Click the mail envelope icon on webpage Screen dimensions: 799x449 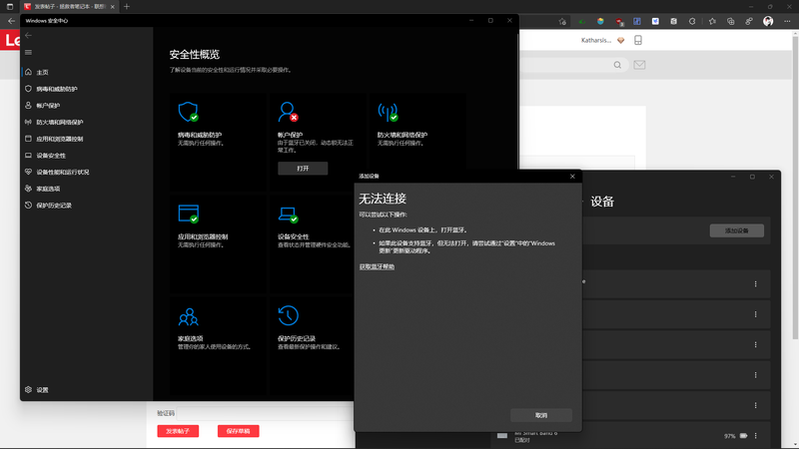click(x=639, y=65)
